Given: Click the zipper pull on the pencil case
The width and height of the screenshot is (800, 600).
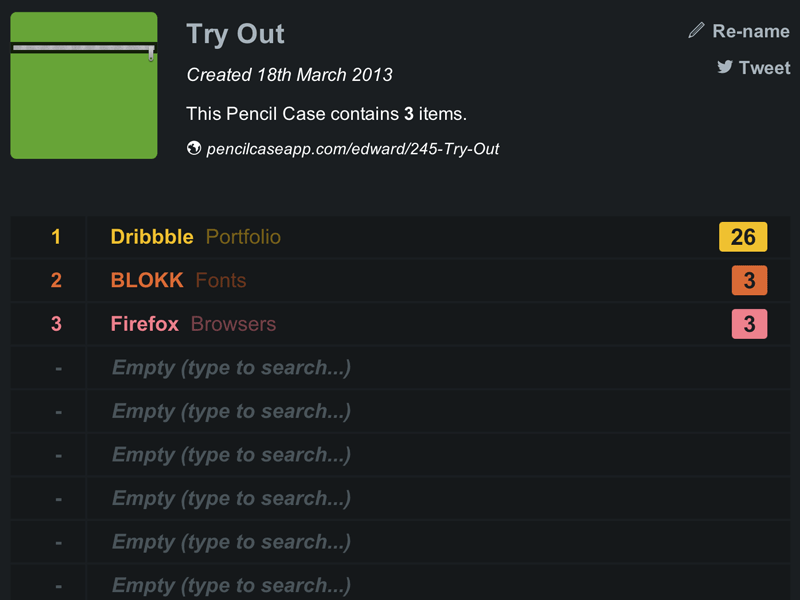Looking at the screenshot, I should click(x=151, y=52).
